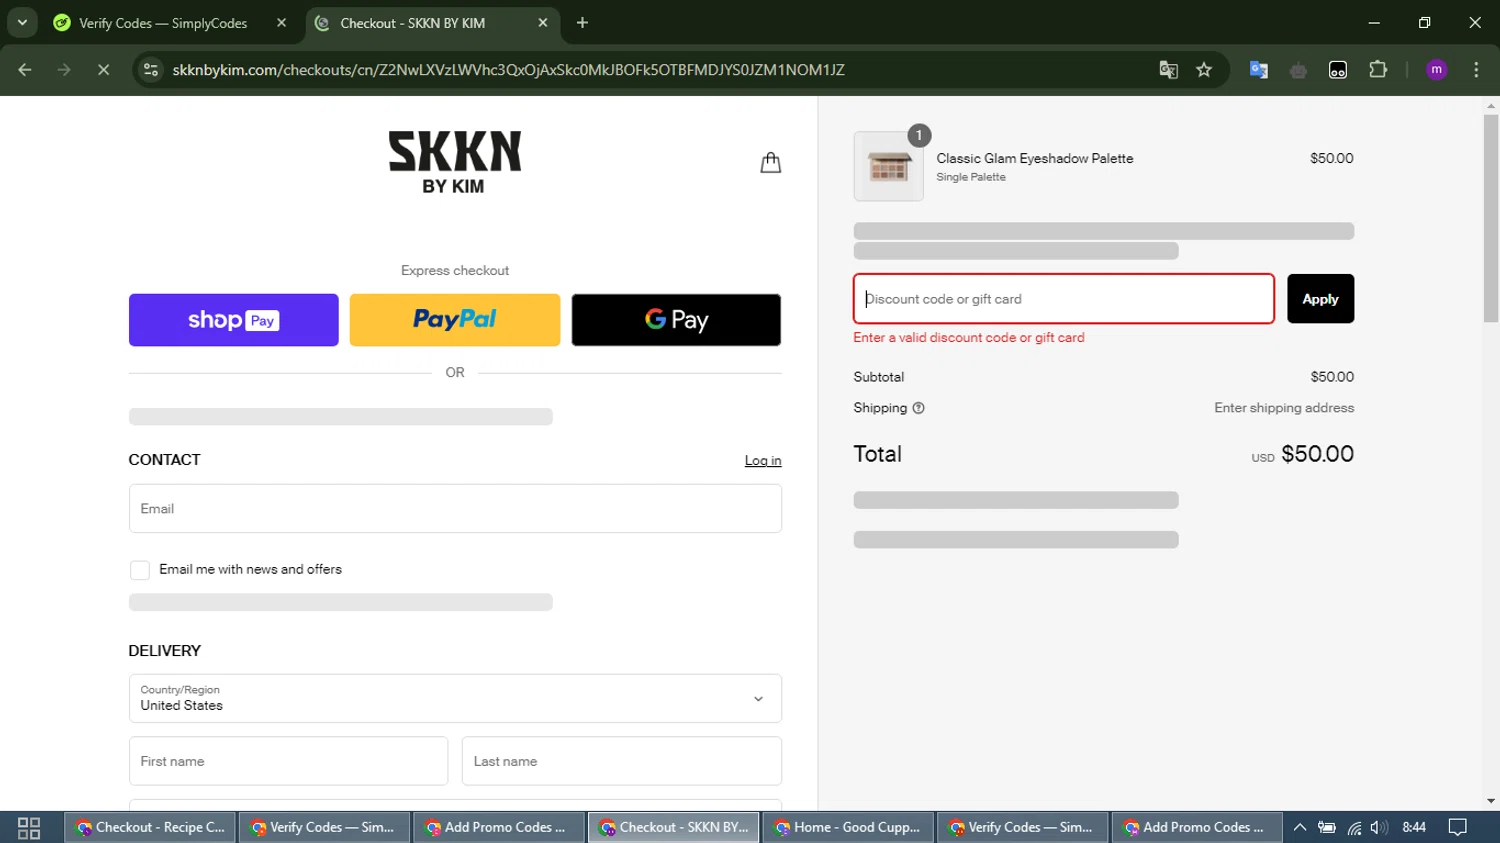Click the Last name field
The width and height of the screenshot is (1500, 843).
click(621, 761)
